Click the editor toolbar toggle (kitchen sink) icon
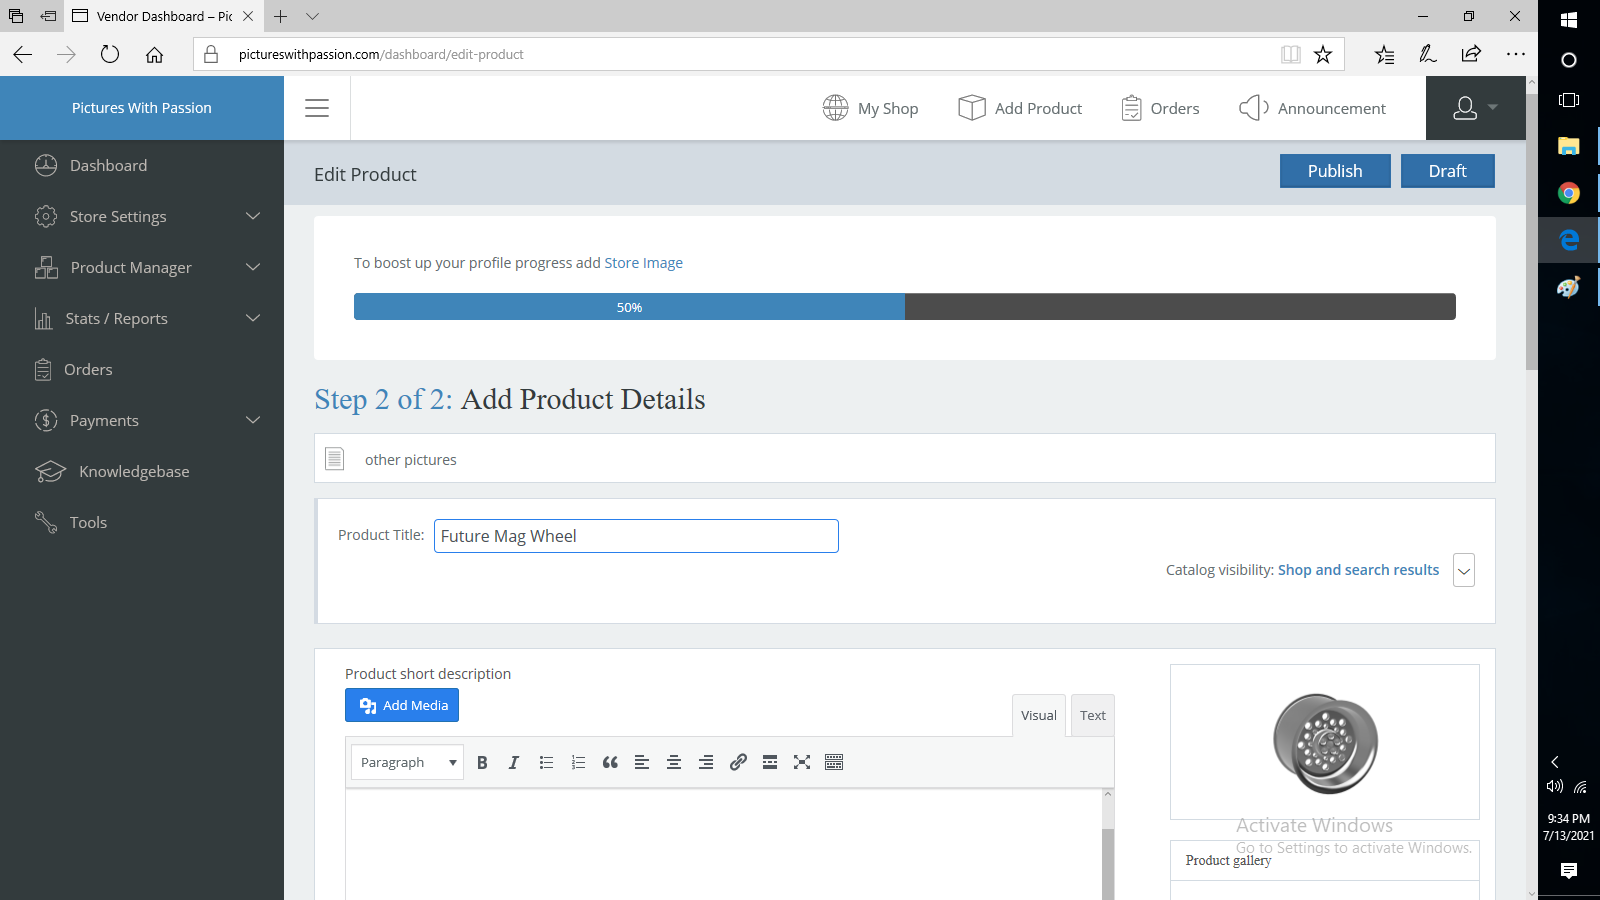Viewport: 1600px width, 900px height. point(834,762)
